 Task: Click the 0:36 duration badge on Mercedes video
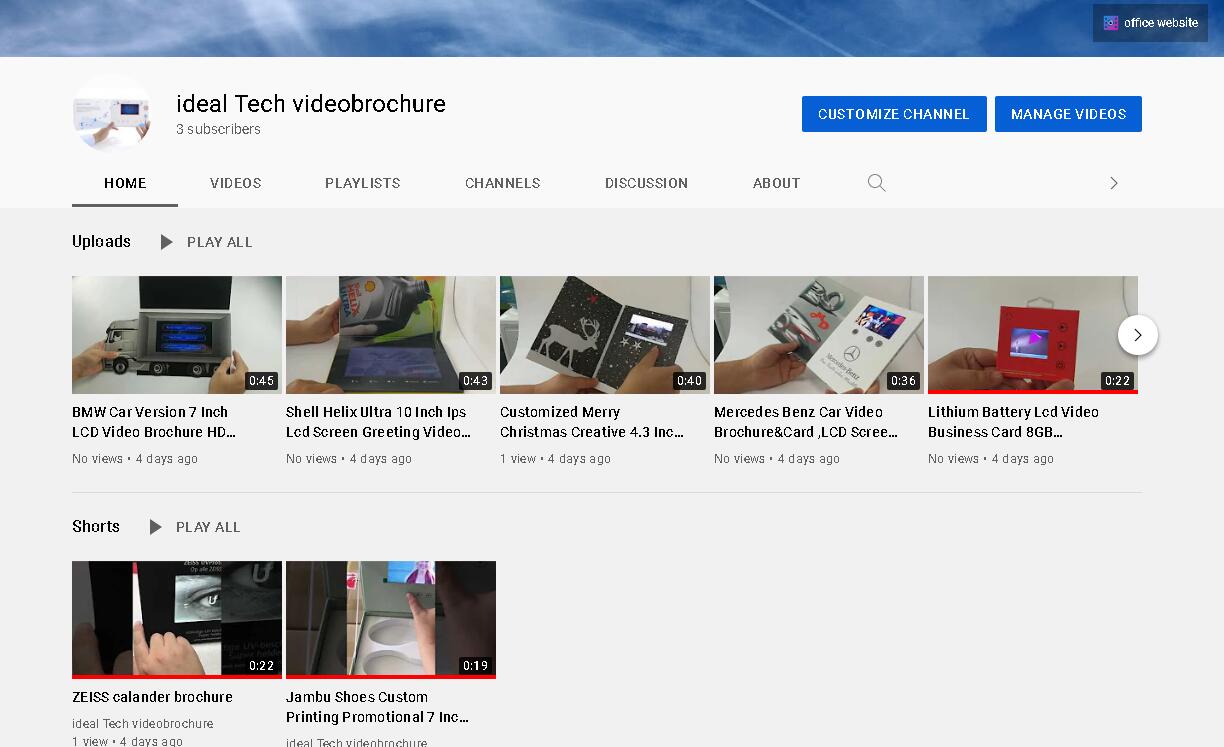pos(904,381)
